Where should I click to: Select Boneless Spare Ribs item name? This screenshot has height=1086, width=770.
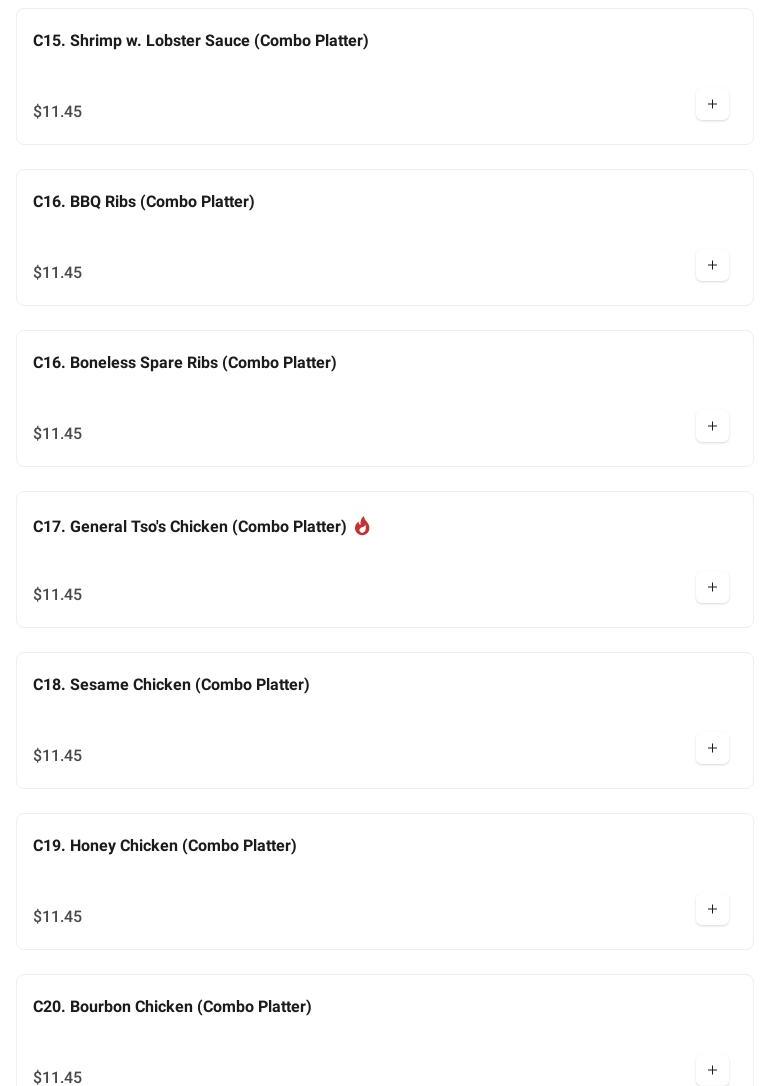(184, 363)
